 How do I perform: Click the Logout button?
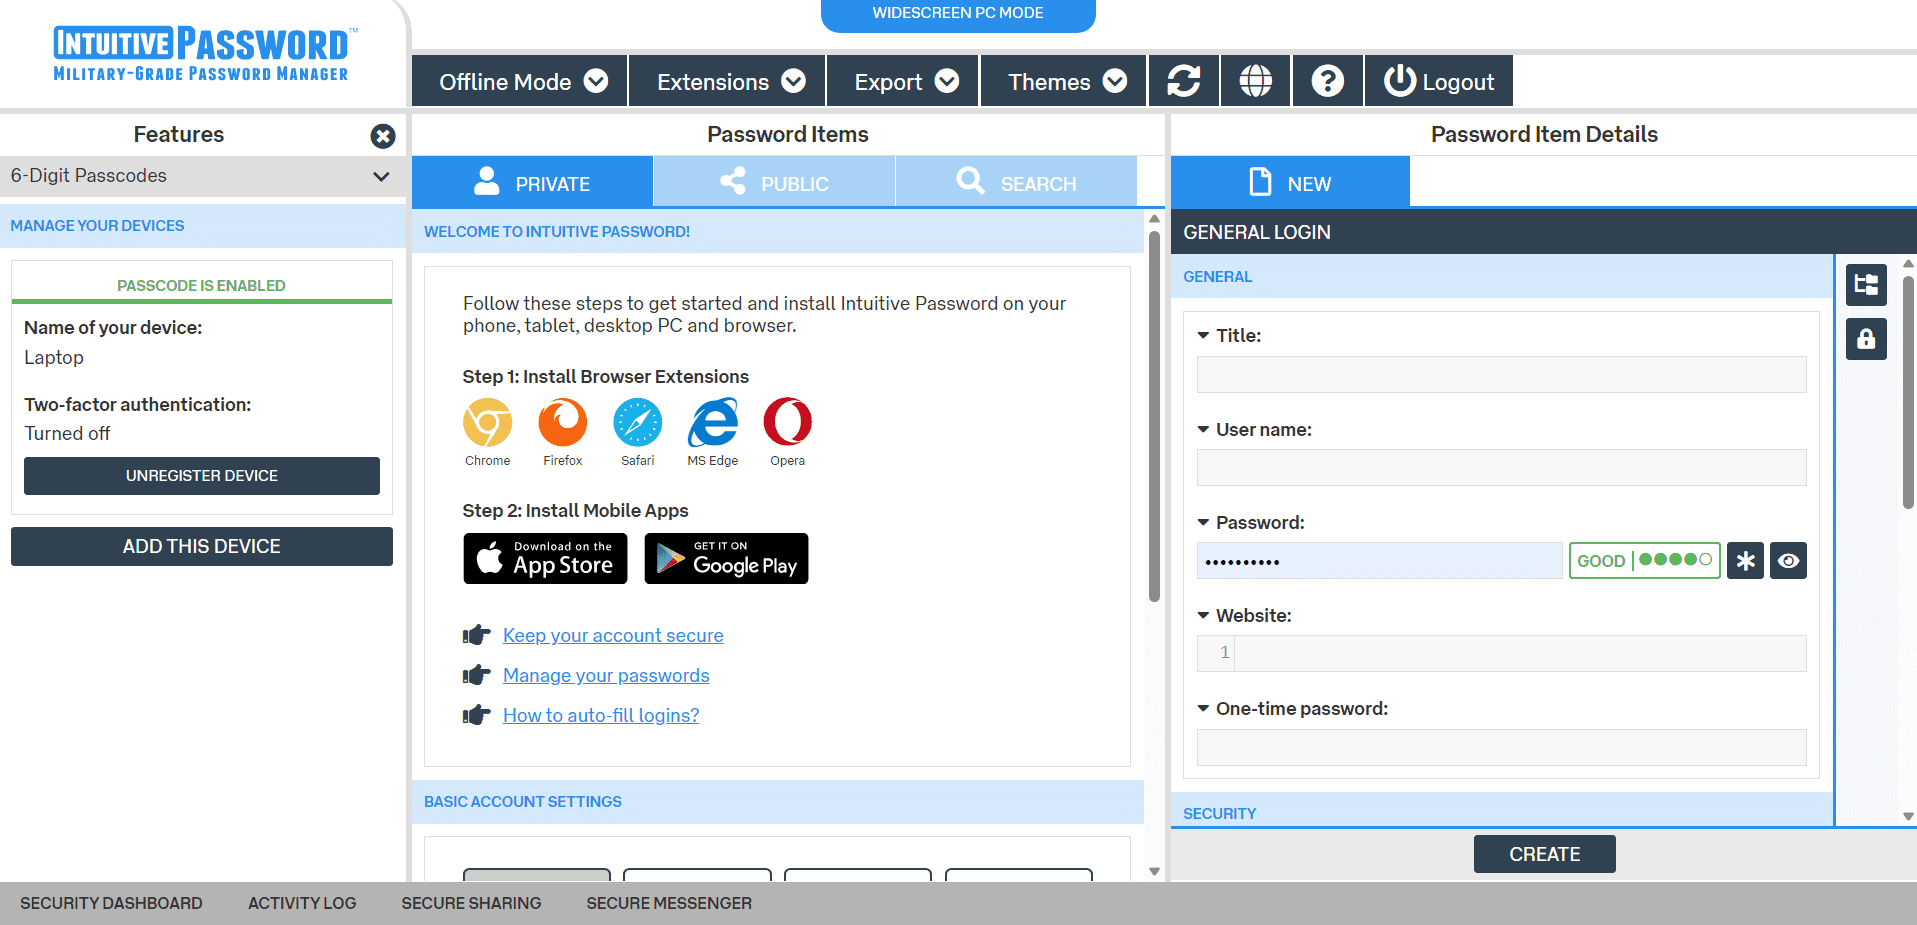click(1439, 81)
